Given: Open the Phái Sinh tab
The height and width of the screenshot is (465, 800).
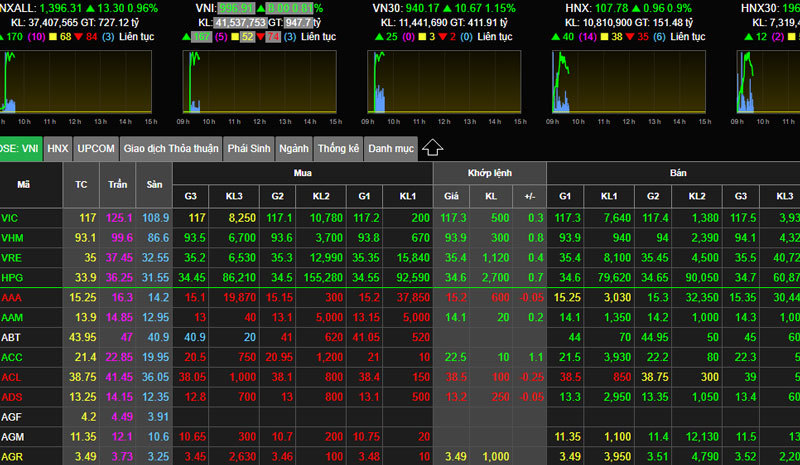Looking at the screenshot, I should [250, 148].
